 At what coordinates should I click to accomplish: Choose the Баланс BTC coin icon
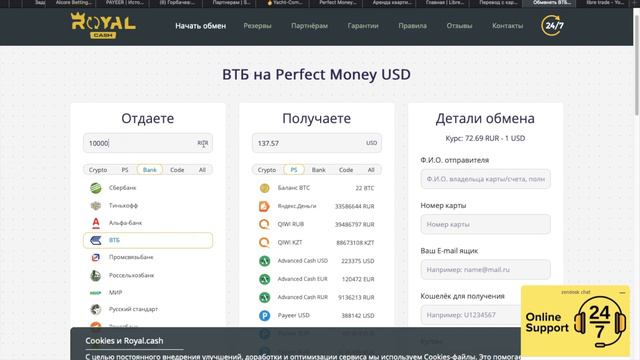click(264, 188)
